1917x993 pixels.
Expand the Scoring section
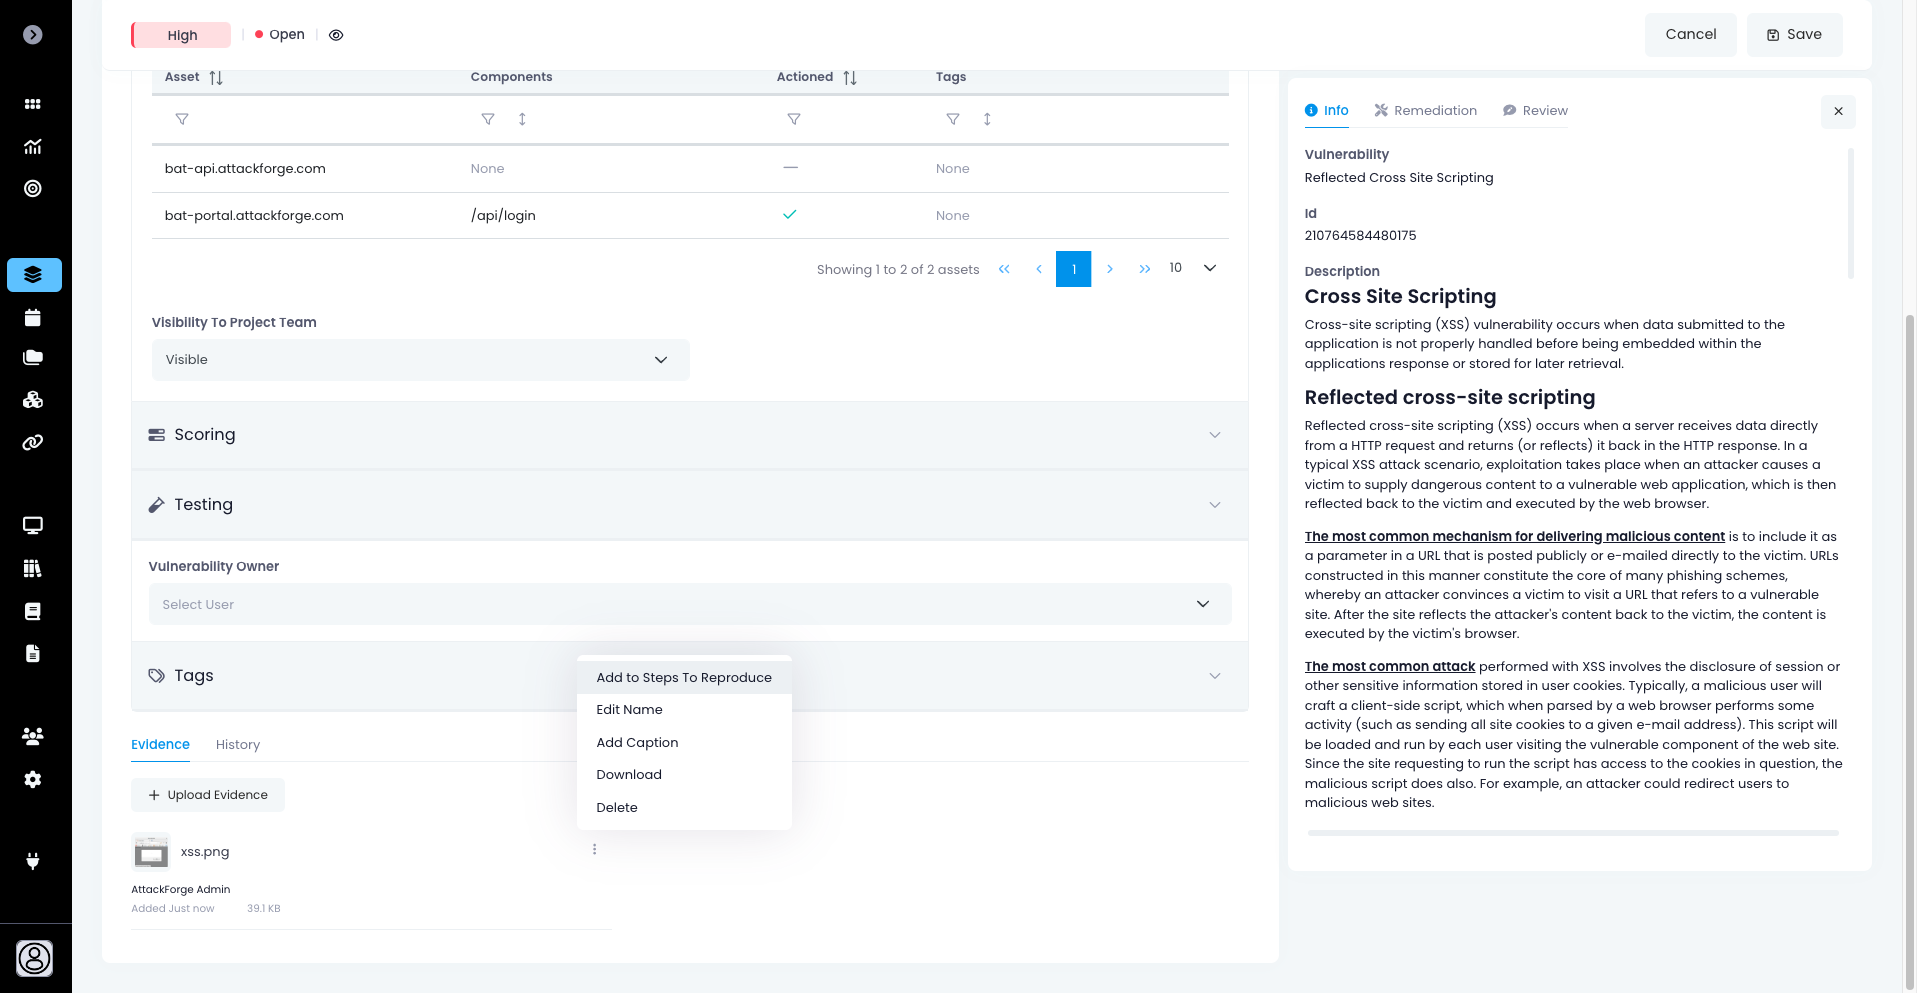pyautogui.click(x=689, y=435)
